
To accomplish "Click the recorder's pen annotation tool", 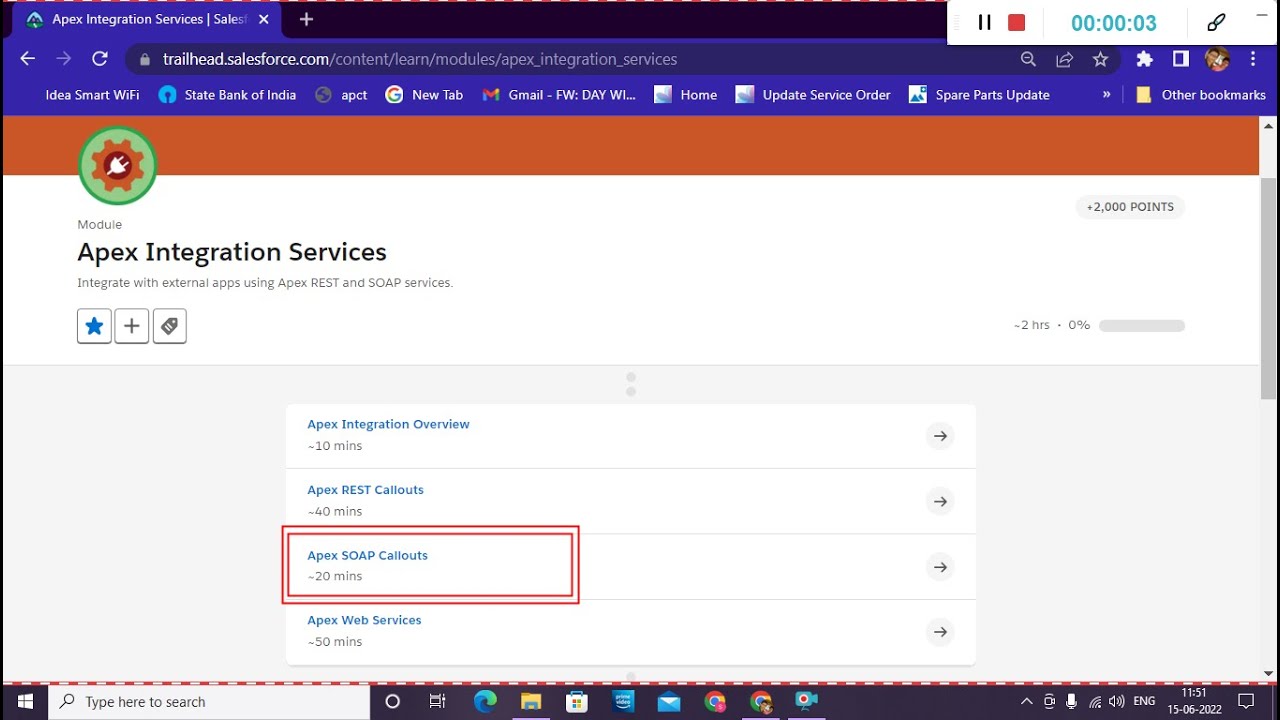I will [1216, 22].
